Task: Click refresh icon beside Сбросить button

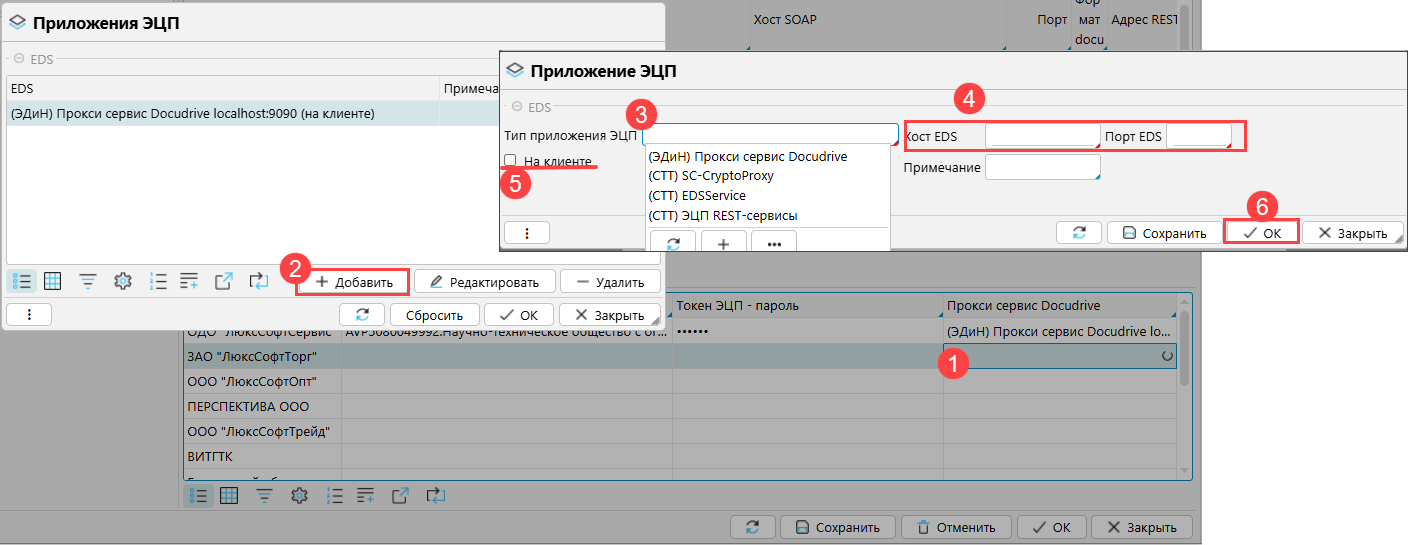Action: click(x=362, y=314)
